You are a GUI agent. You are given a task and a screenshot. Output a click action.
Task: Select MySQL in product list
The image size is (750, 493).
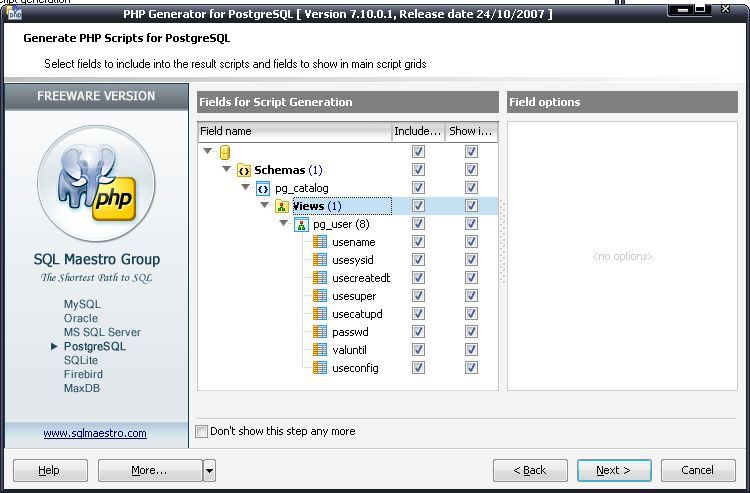[82, 304]
